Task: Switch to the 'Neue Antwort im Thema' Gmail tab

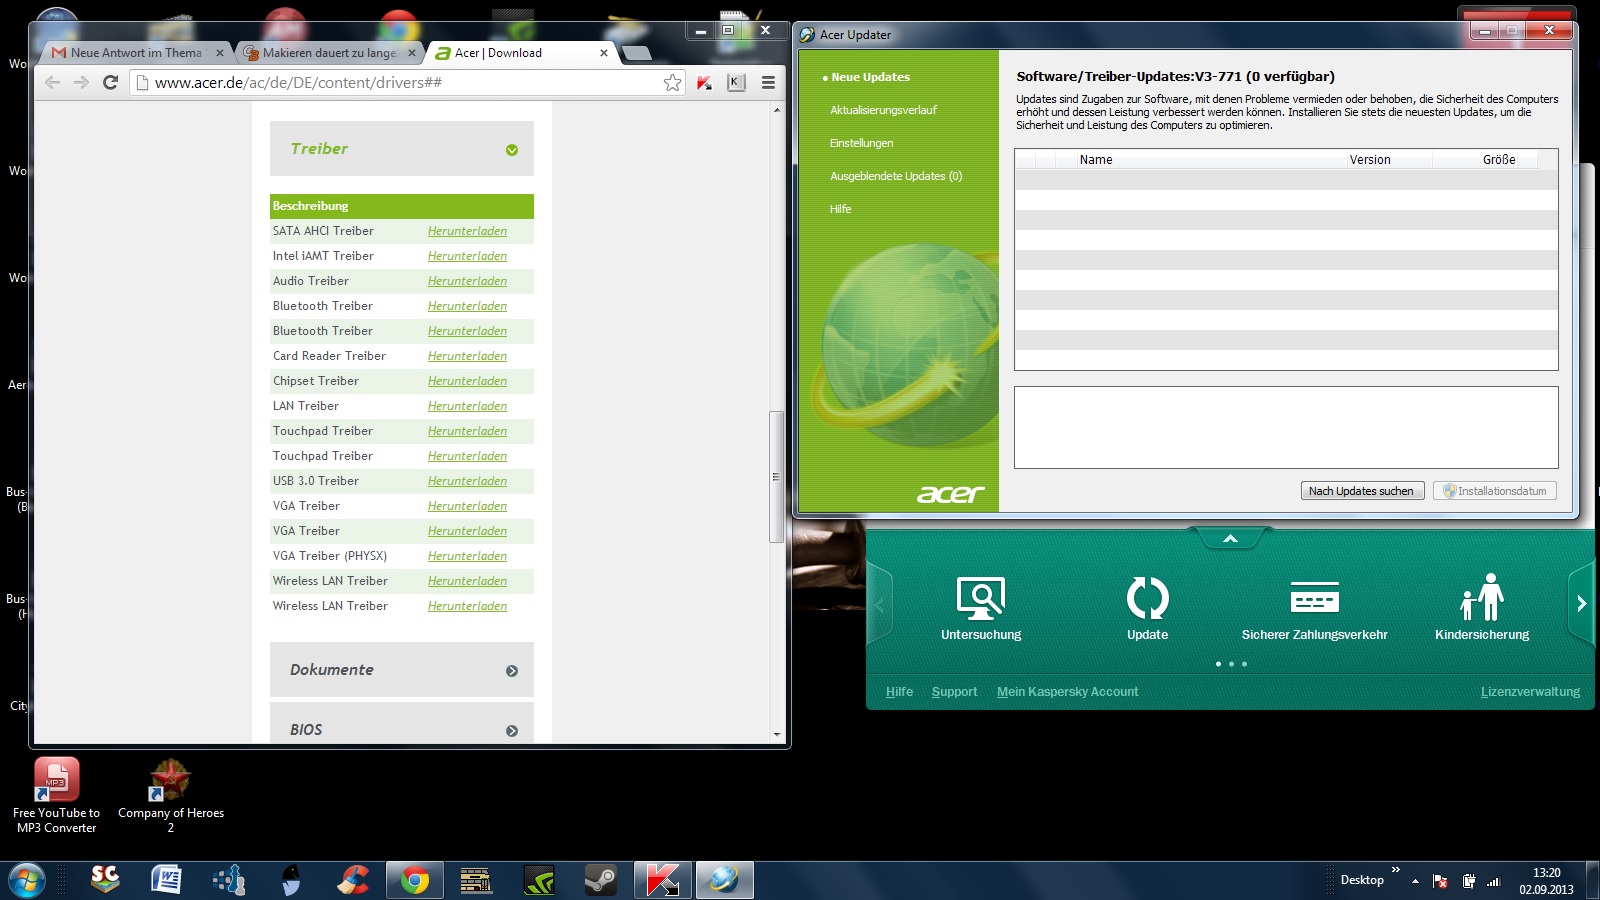Action: (x=136, y=53)
